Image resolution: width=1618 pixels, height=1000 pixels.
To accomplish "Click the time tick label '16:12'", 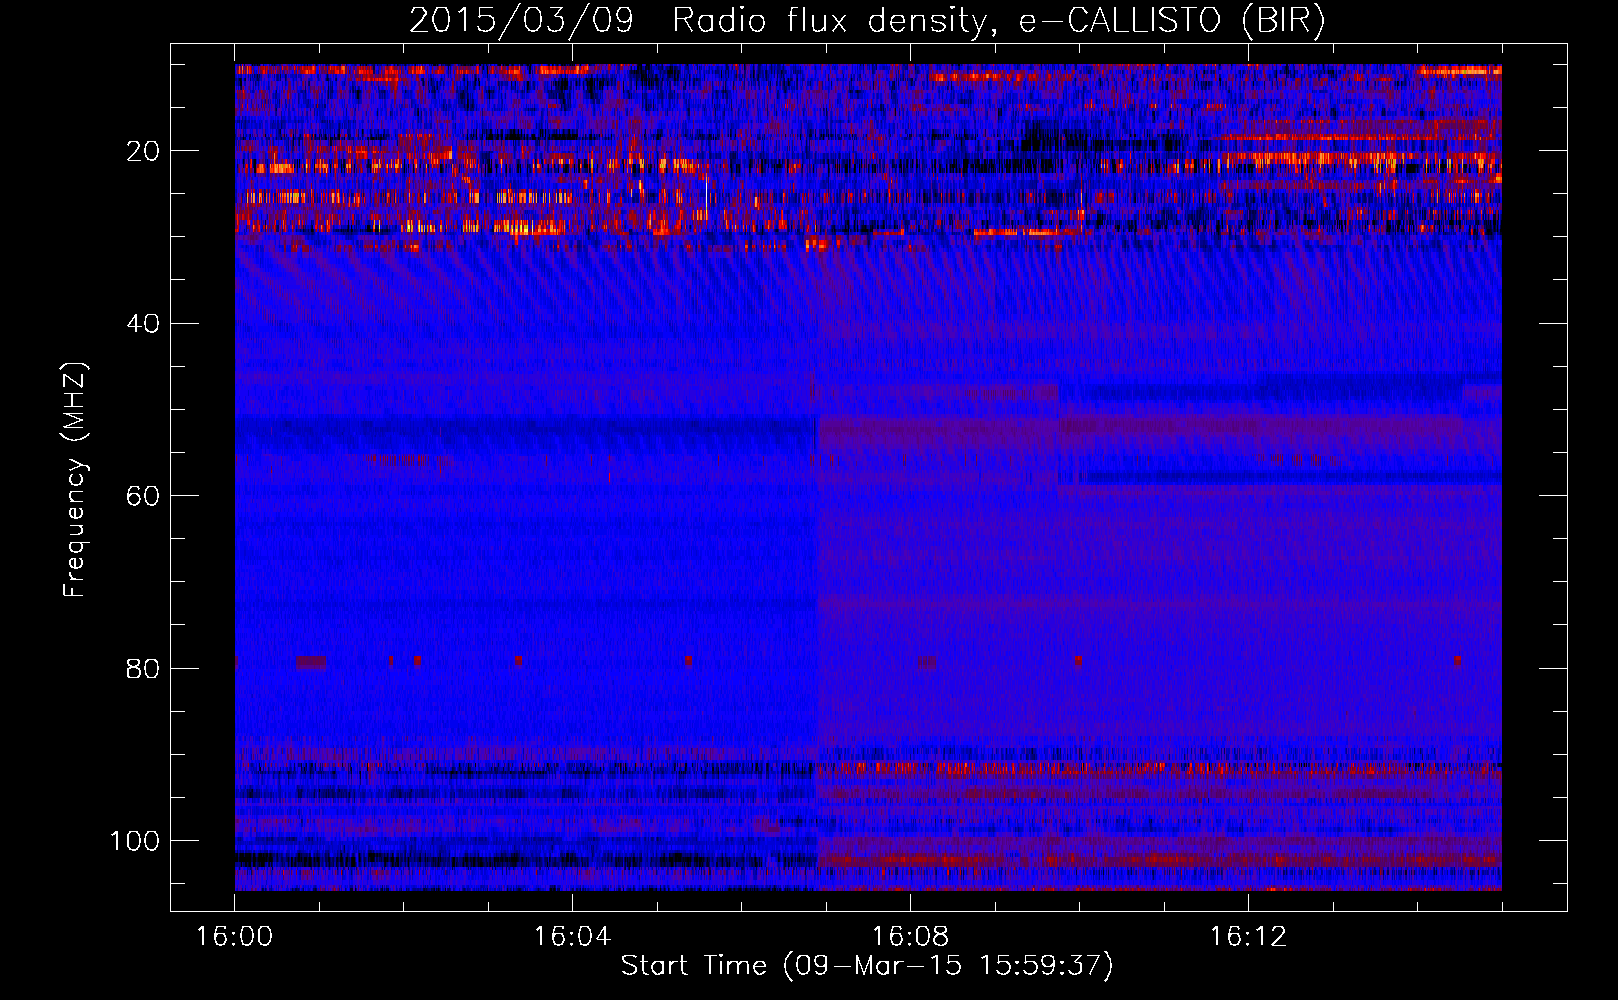I will (x=1248, y=937).
